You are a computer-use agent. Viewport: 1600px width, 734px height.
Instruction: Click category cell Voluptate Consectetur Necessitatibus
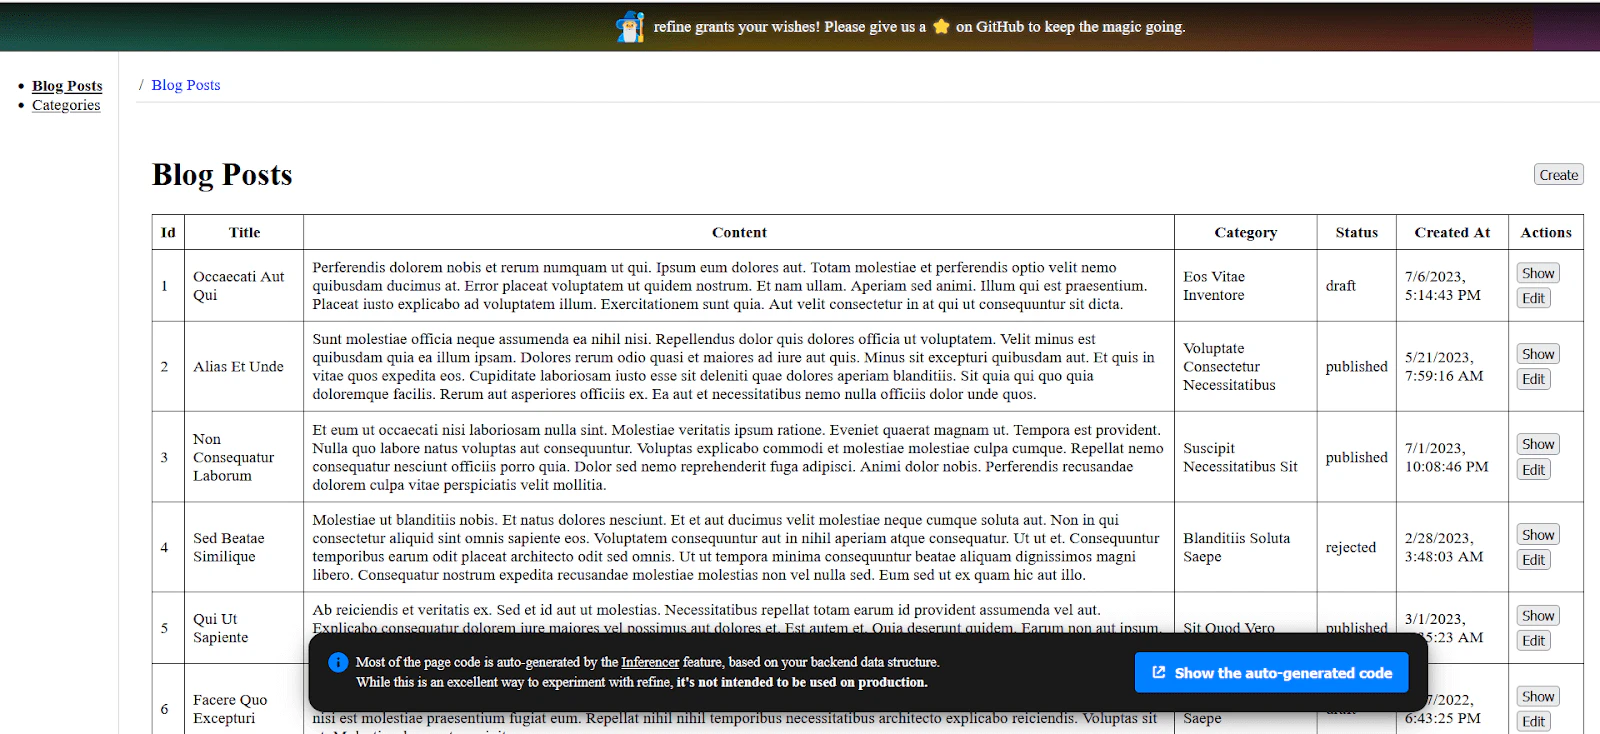pos(1246,367)
